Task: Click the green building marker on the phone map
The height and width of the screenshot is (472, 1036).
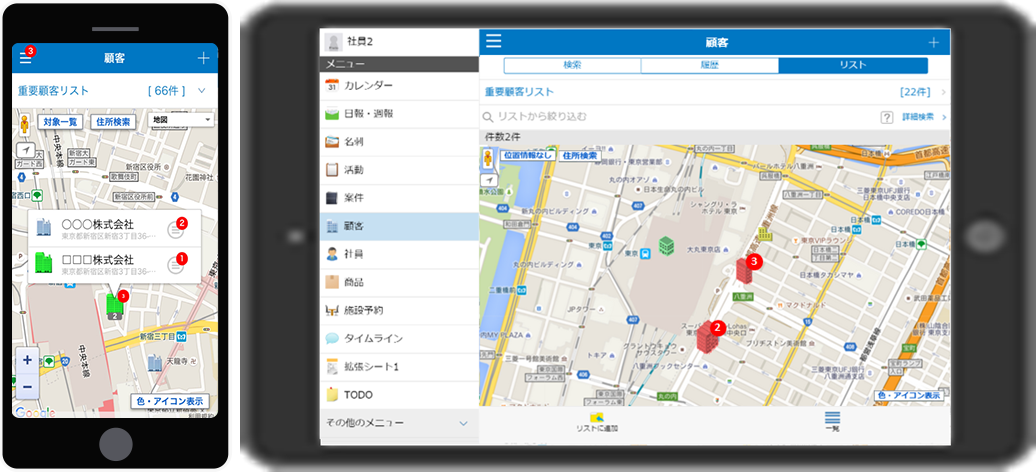Action: coord(115,305)
